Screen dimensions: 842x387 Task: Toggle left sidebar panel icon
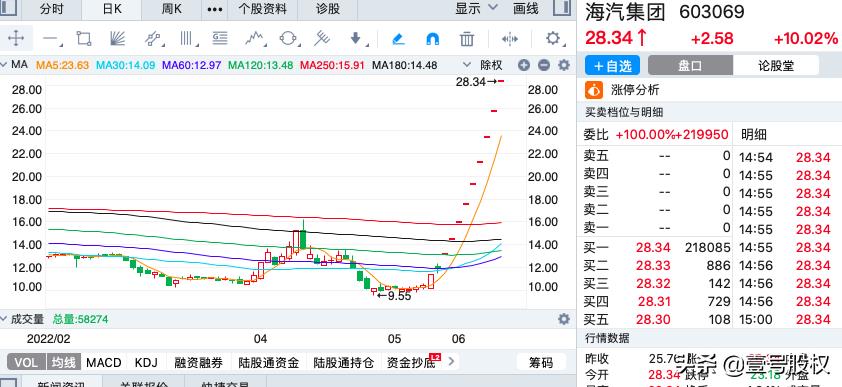9,8
